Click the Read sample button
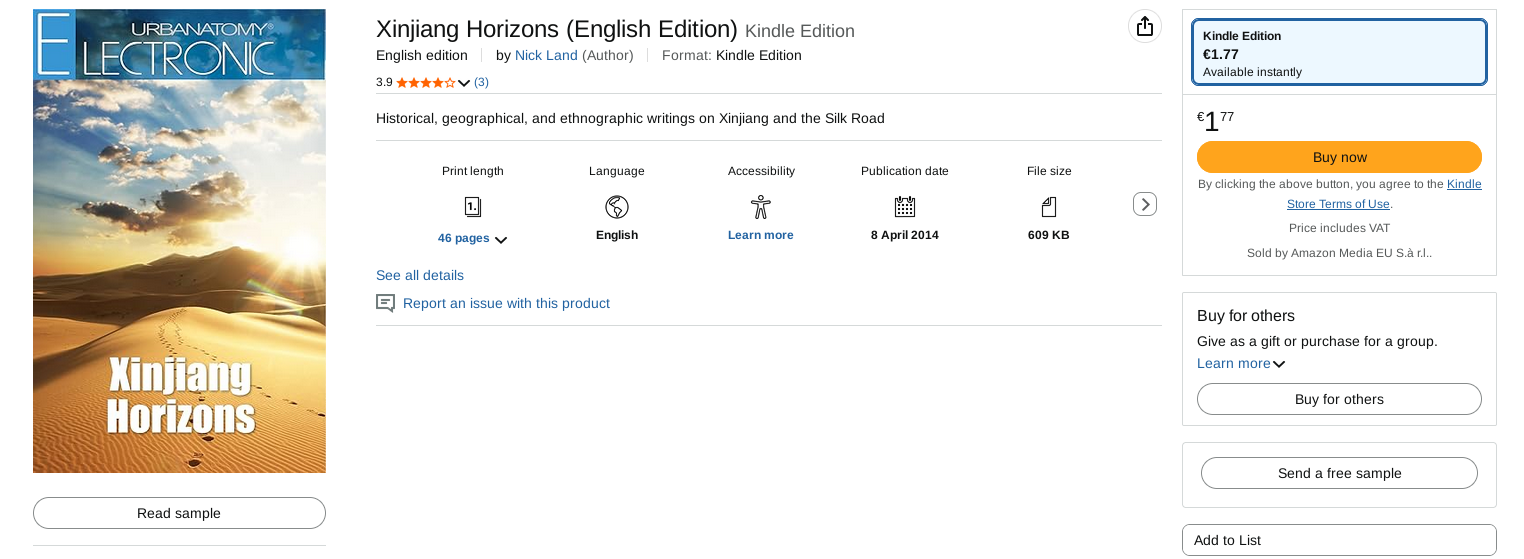Image resolution: width=1524 pixels, height=559 pixels. point(179,513)
